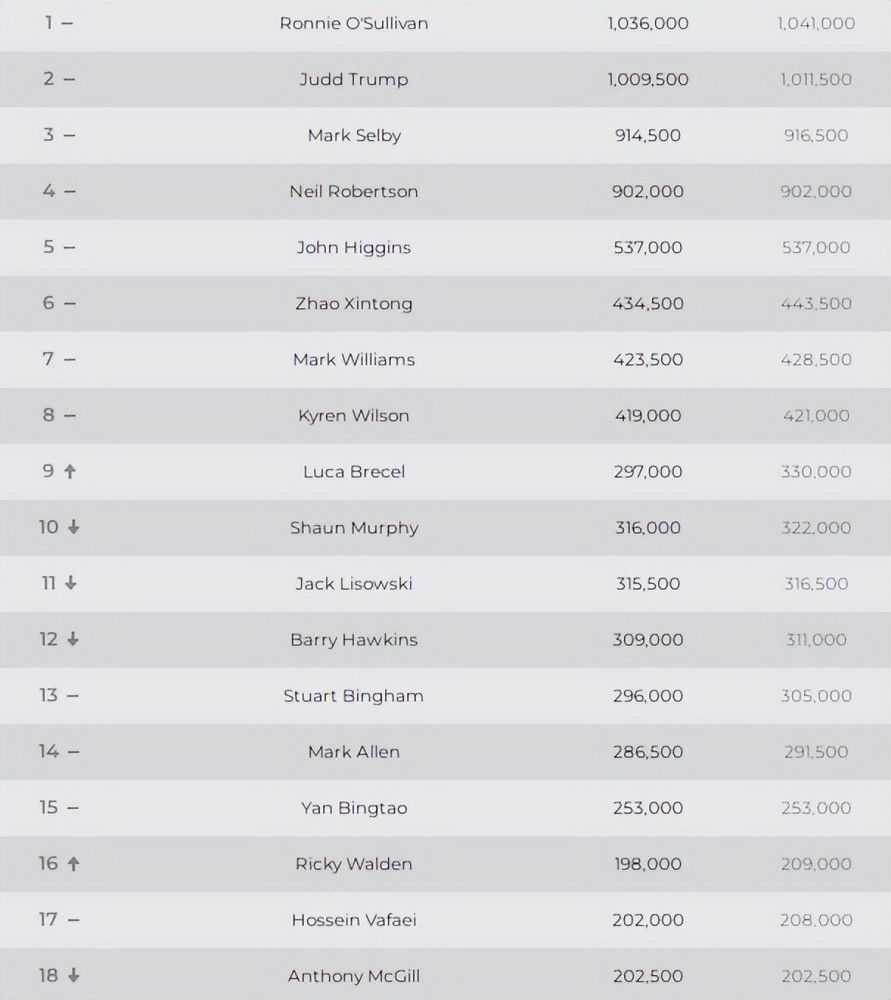The height and width of the screenshot is (1000, 891).
Task: Select John Higgins' 537,000 points cell
Action: click(648, 247)
